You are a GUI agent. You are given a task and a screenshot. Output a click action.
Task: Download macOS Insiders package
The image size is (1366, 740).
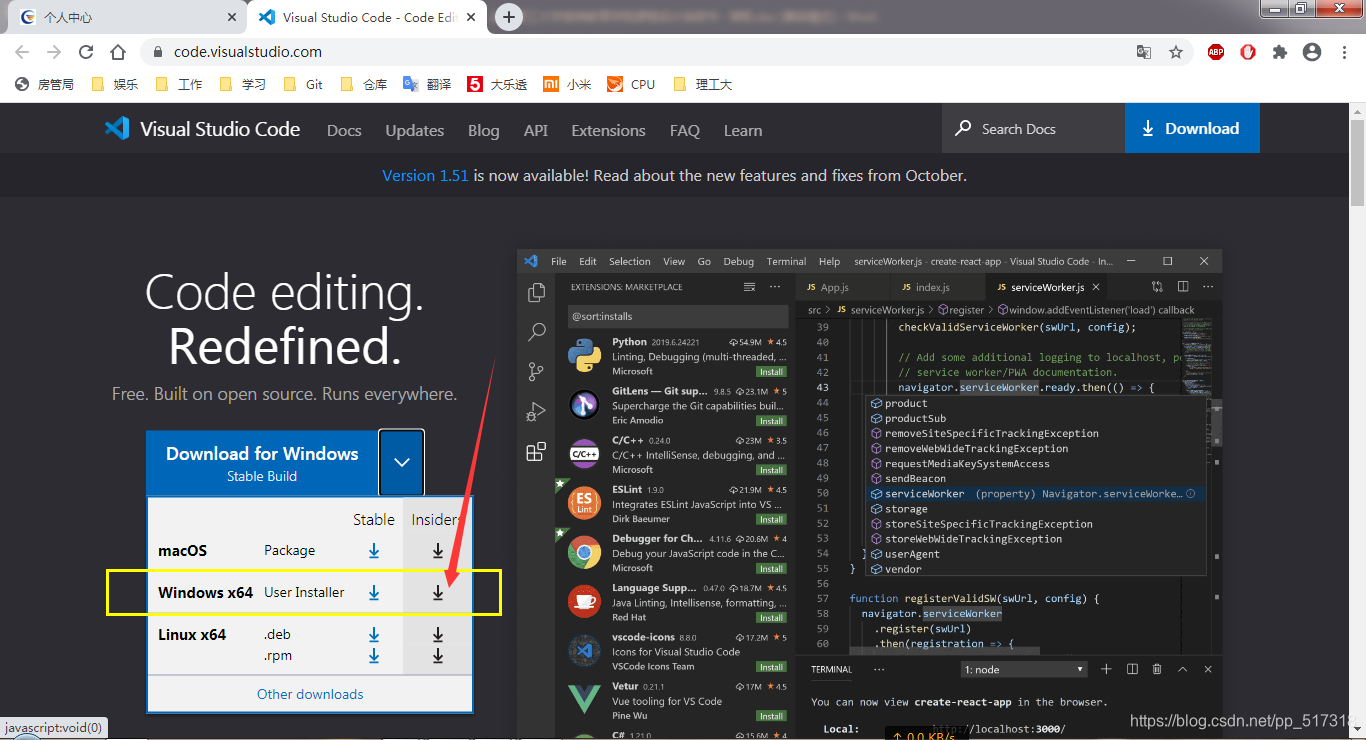pyautogui.click(x=438, y=551)
